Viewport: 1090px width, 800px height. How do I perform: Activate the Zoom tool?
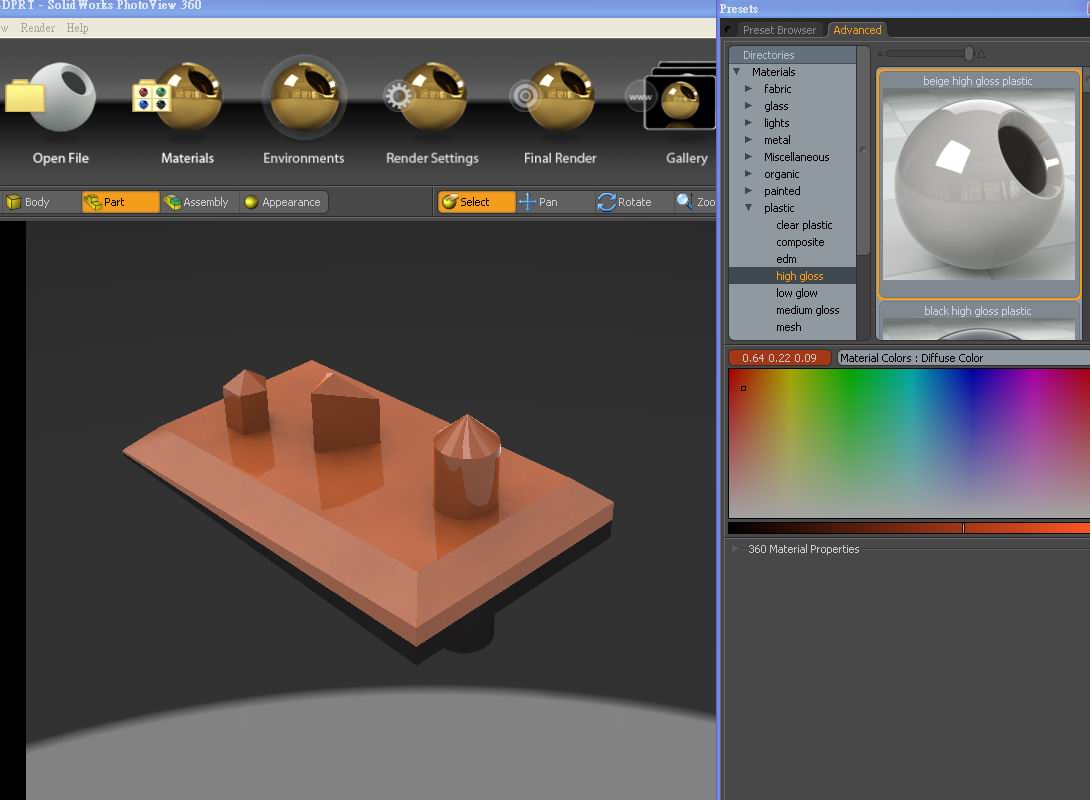(x=695, y=202)
